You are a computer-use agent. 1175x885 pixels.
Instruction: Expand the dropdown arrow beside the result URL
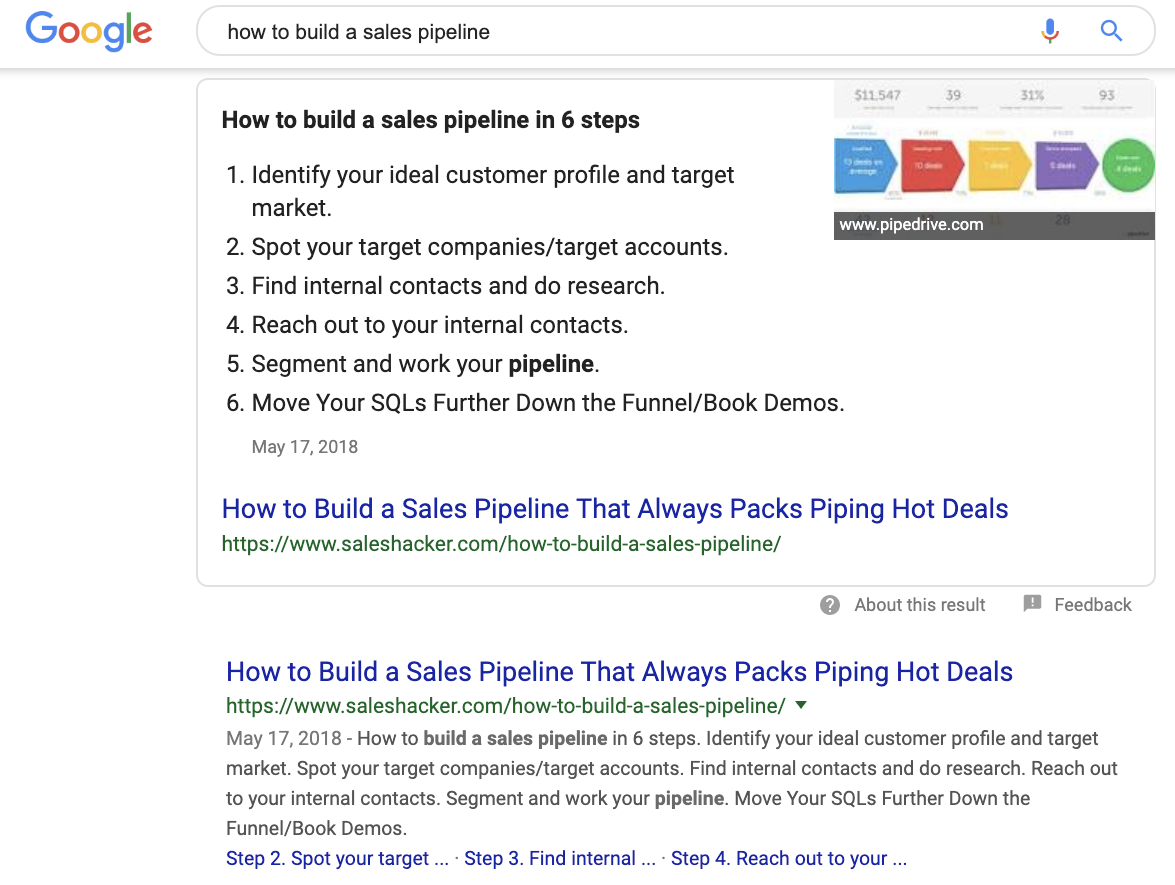(800, 705)
